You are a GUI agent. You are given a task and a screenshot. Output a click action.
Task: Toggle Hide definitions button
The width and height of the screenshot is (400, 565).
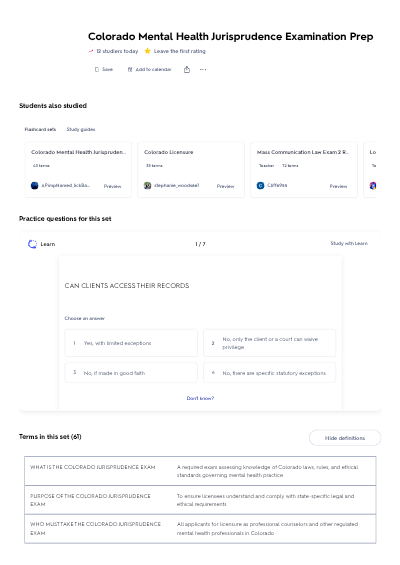click(345, 438)
